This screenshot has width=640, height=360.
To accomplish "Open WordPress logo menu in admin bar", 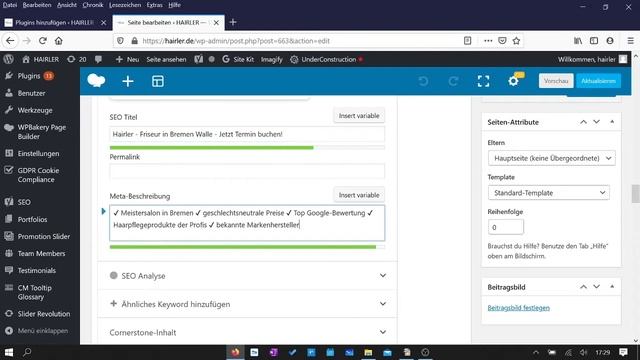I will [x=9, y=59].
